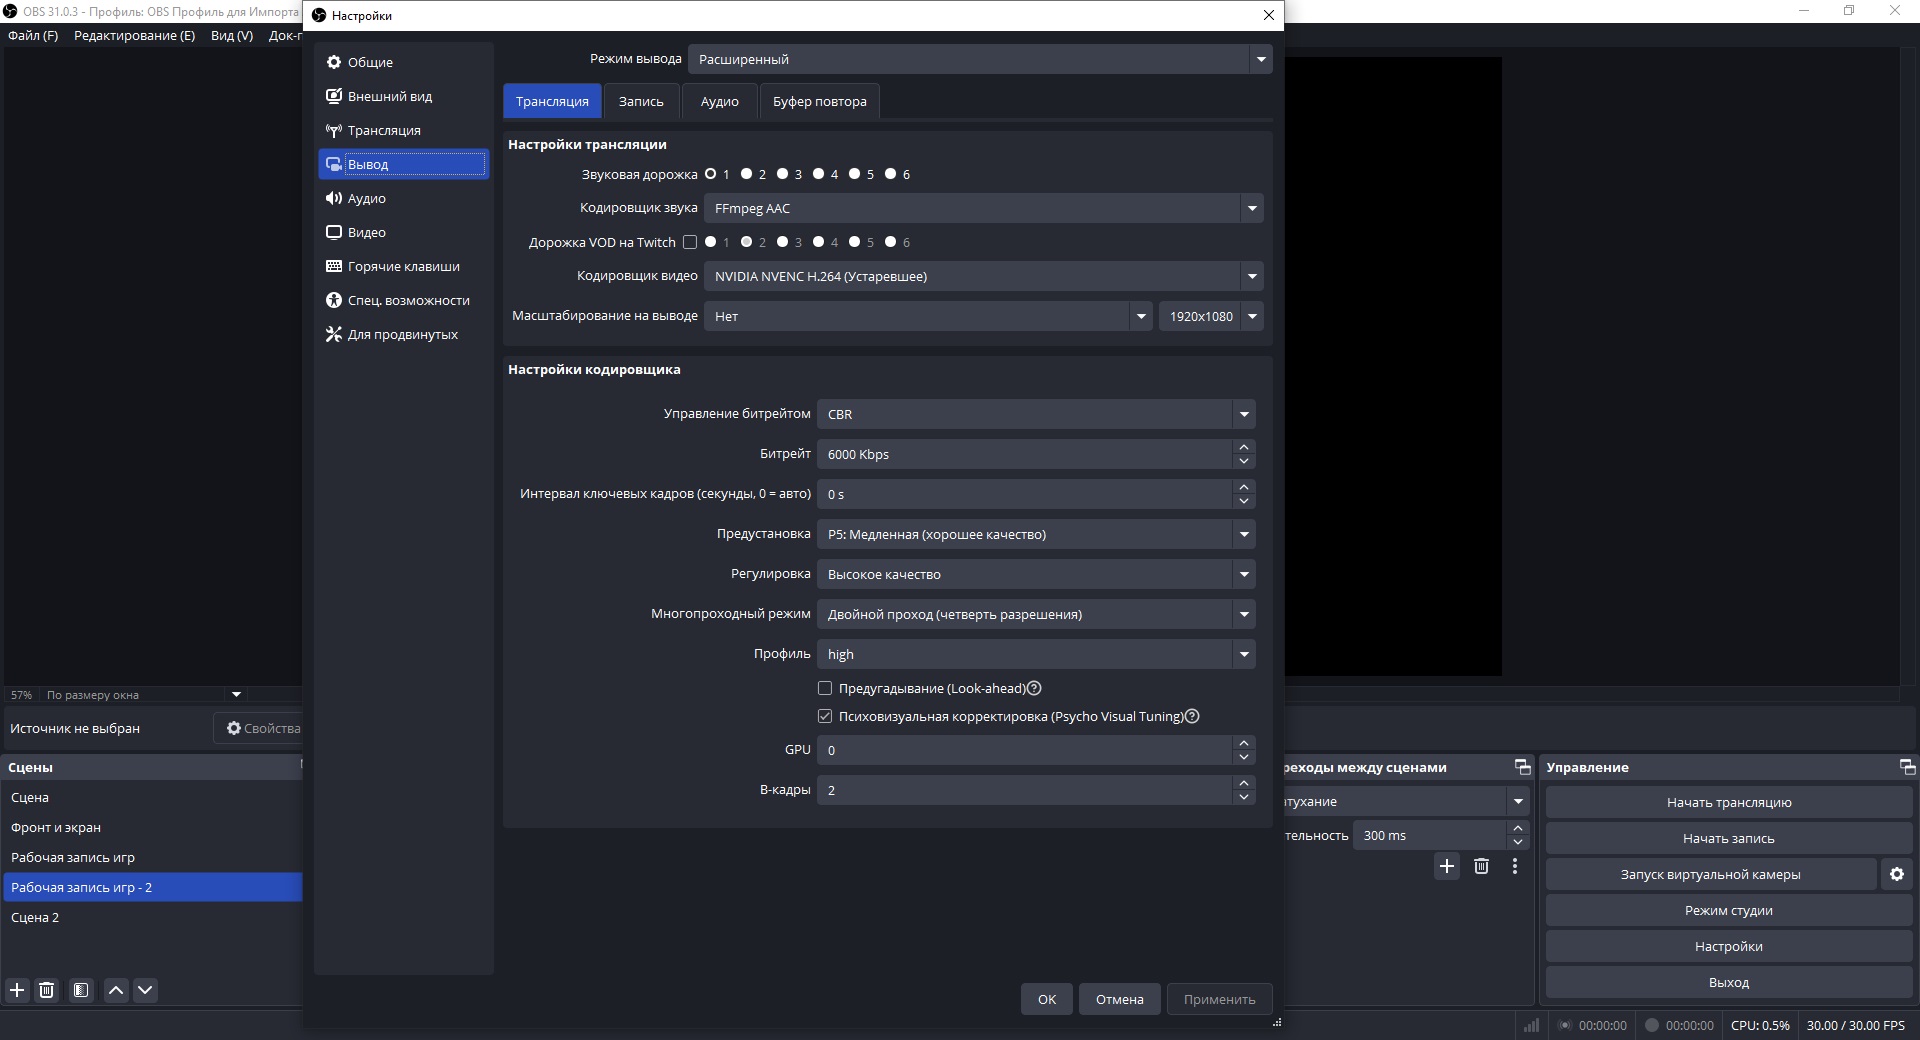1920x1040 pixels.
Task: Open the Общие settings category
Action: tap(403, 62)
